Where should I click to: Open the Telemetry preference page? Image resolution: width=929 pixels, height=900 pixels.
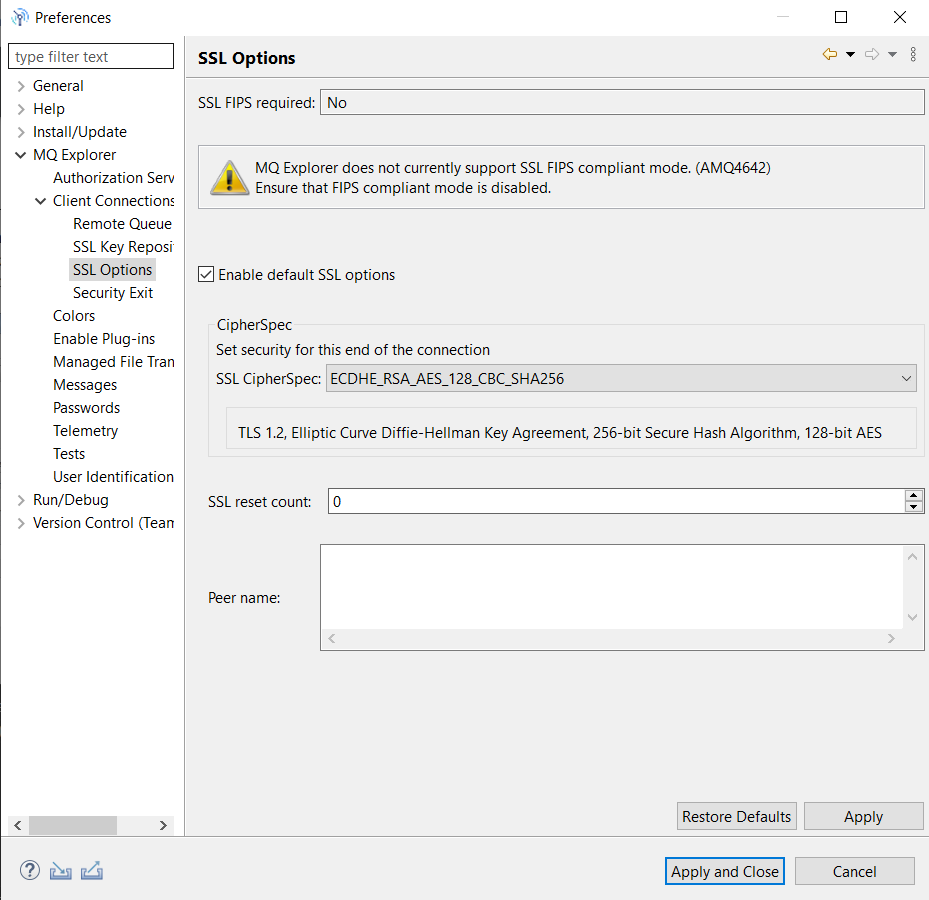point(85,431)
